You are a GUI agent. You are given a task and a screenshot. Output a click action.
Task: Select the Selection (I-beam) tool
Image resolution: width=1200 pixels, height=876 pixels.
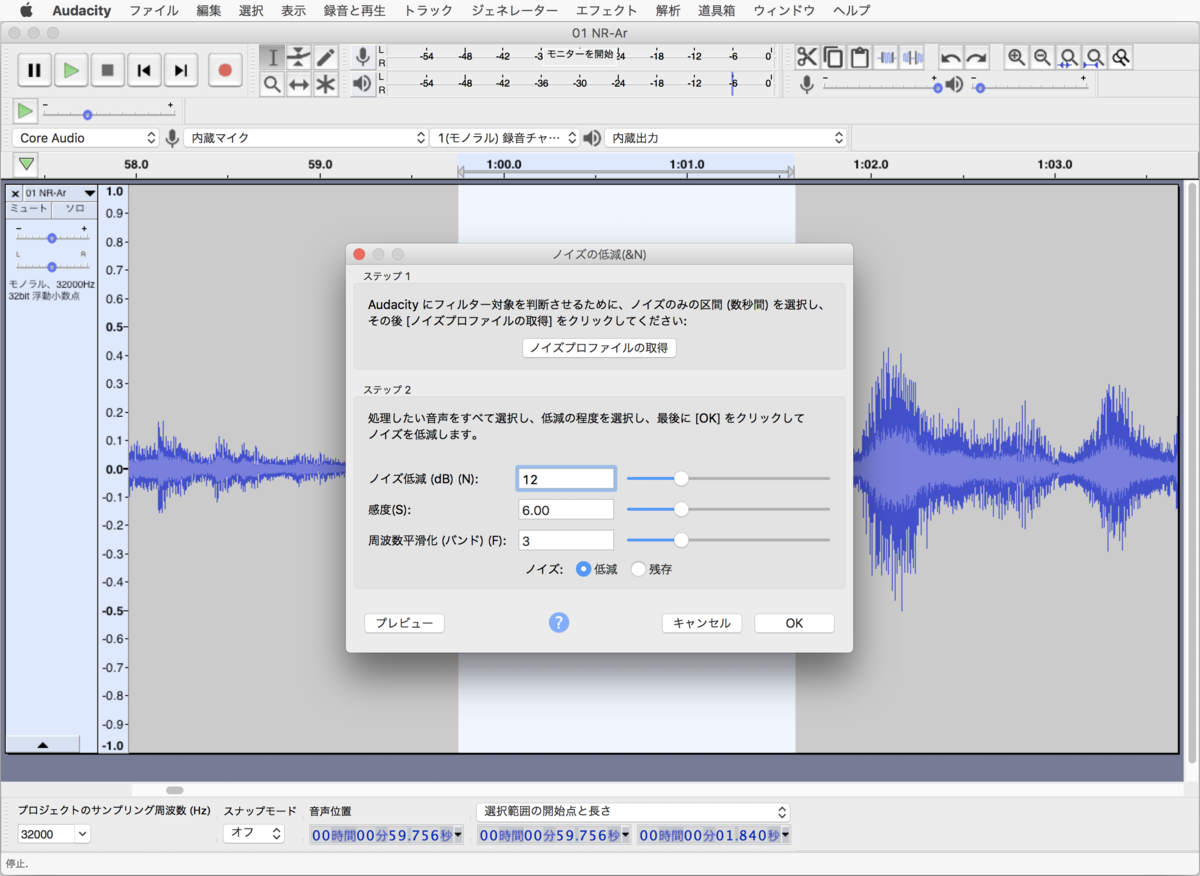[x=273, y=58]
